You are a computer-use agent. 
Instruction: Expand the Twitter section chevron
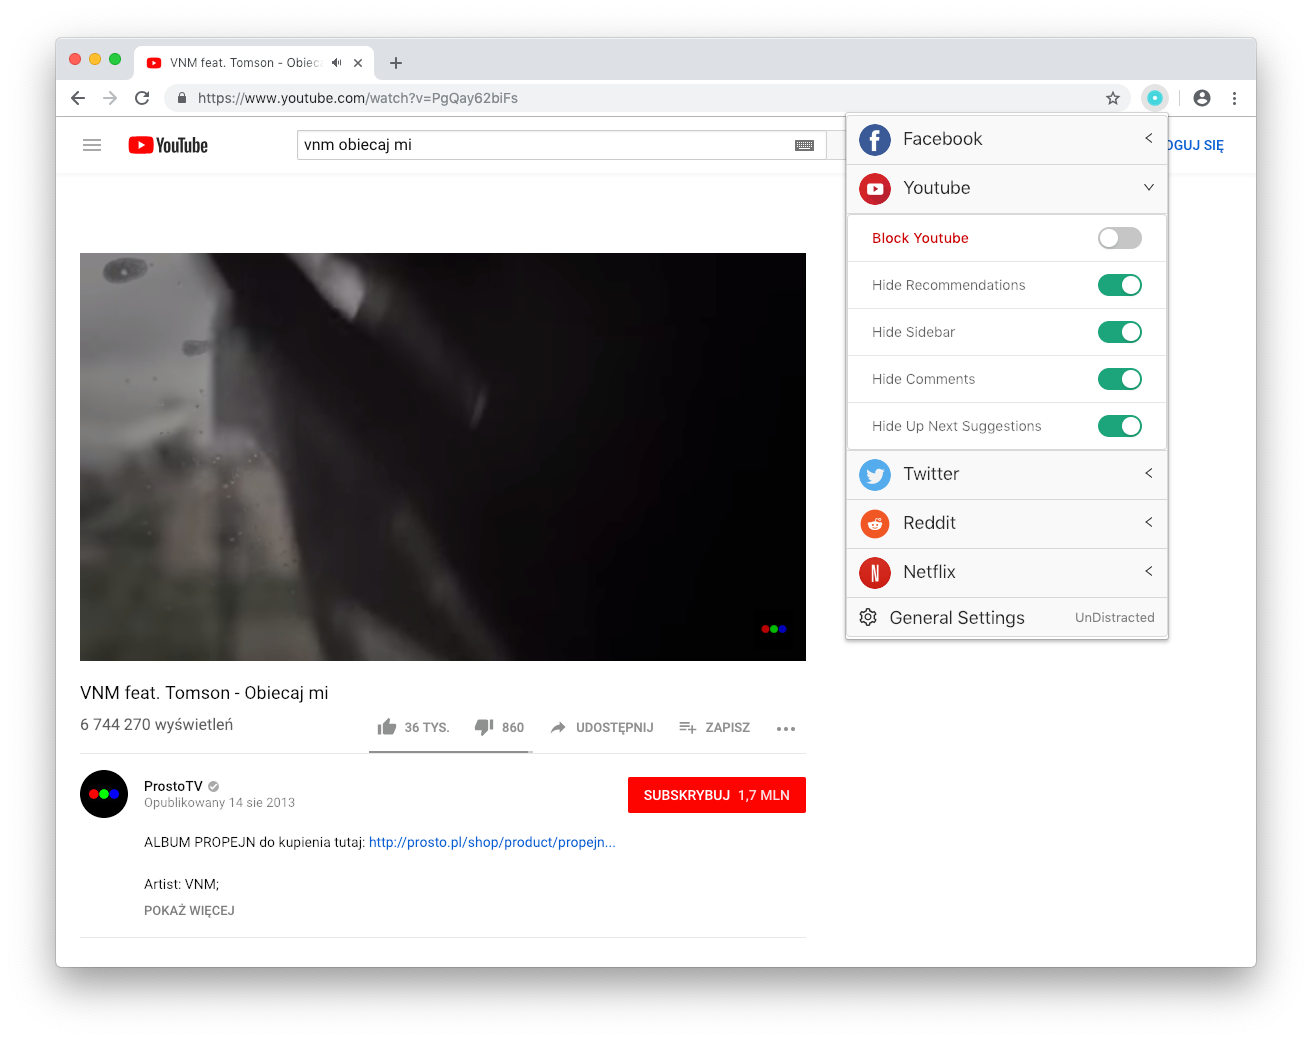coord(1149,473)
